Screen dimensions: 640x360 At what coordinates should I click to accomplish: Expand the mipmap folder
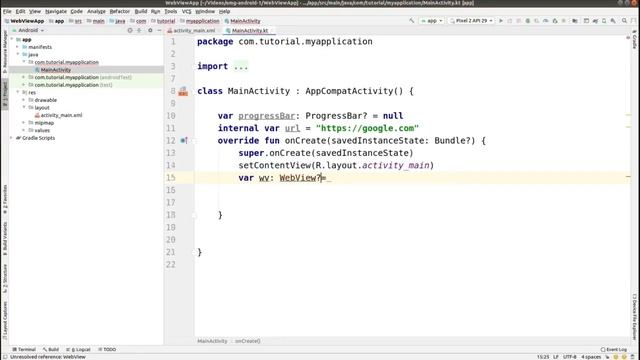[24, 122]
